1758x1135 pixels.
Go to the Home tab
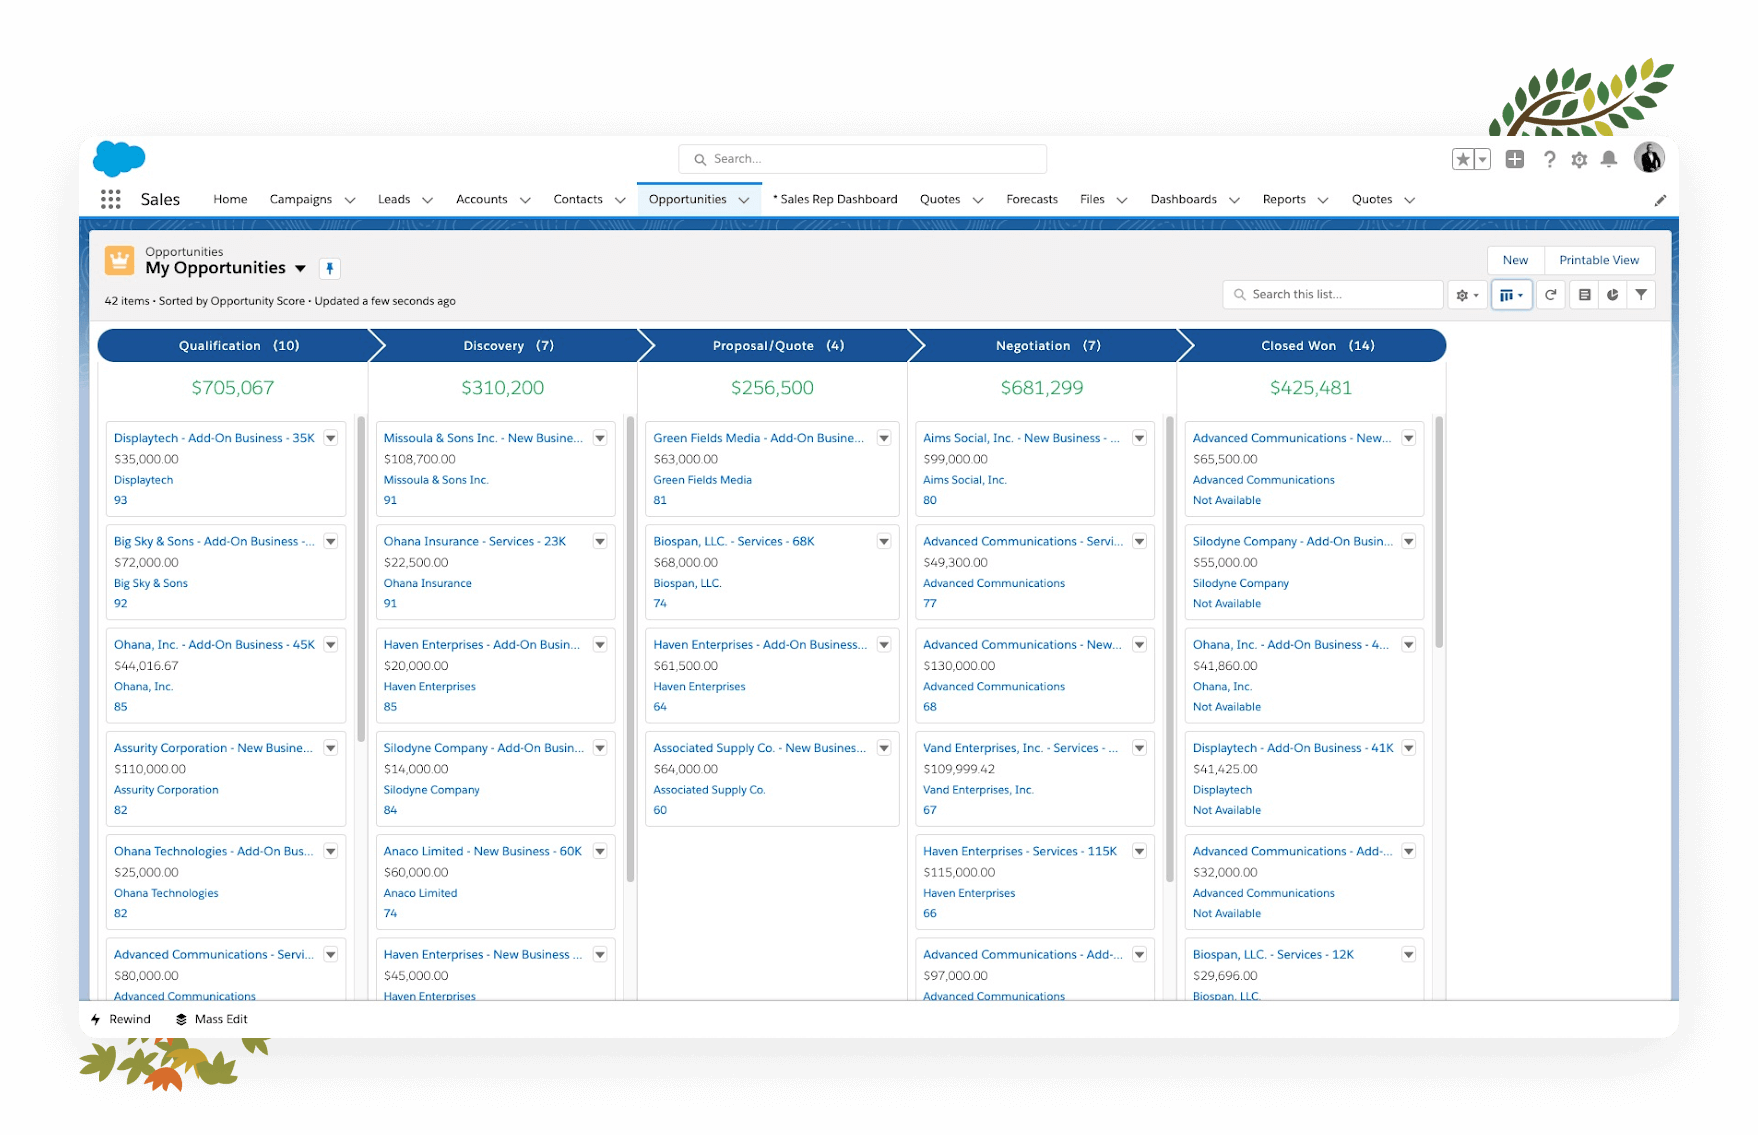[230, 199]
